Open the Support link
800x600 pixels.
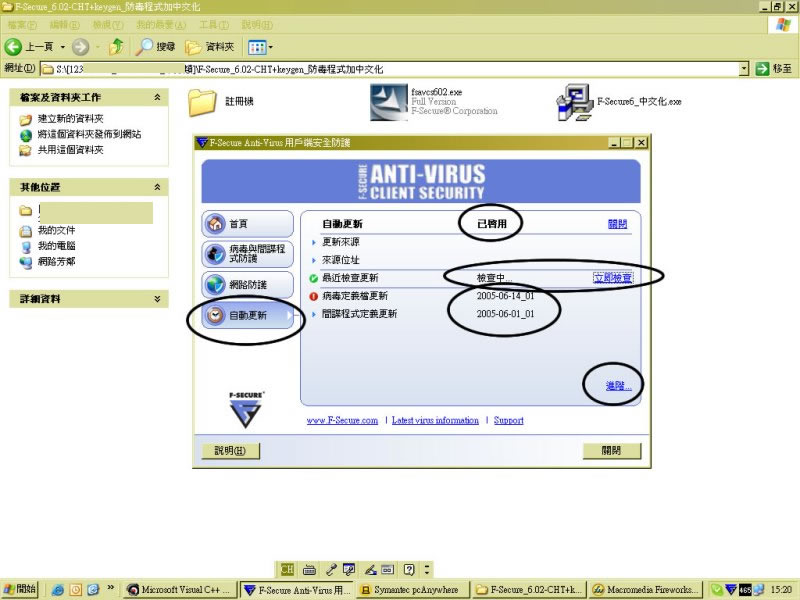(x=509, y=420)
